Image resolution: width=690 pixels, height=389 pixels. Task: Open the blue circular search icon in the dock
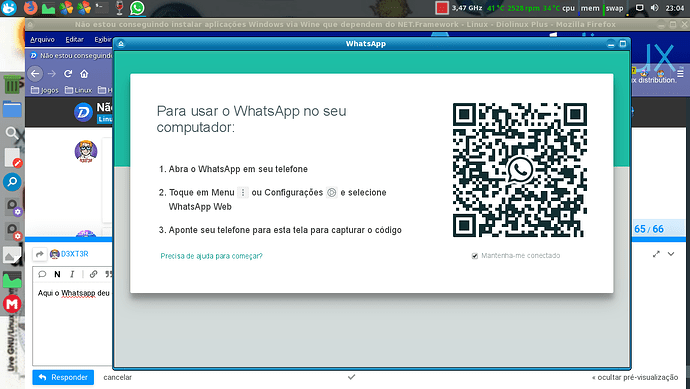12,182
